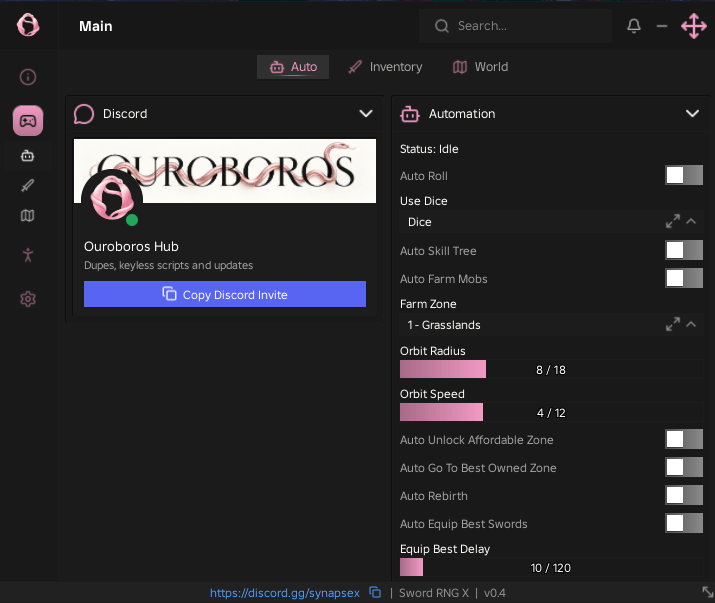
Task: Open the settings gear sidebar icon
Action: pyautogui.click(x=28, y=299)
